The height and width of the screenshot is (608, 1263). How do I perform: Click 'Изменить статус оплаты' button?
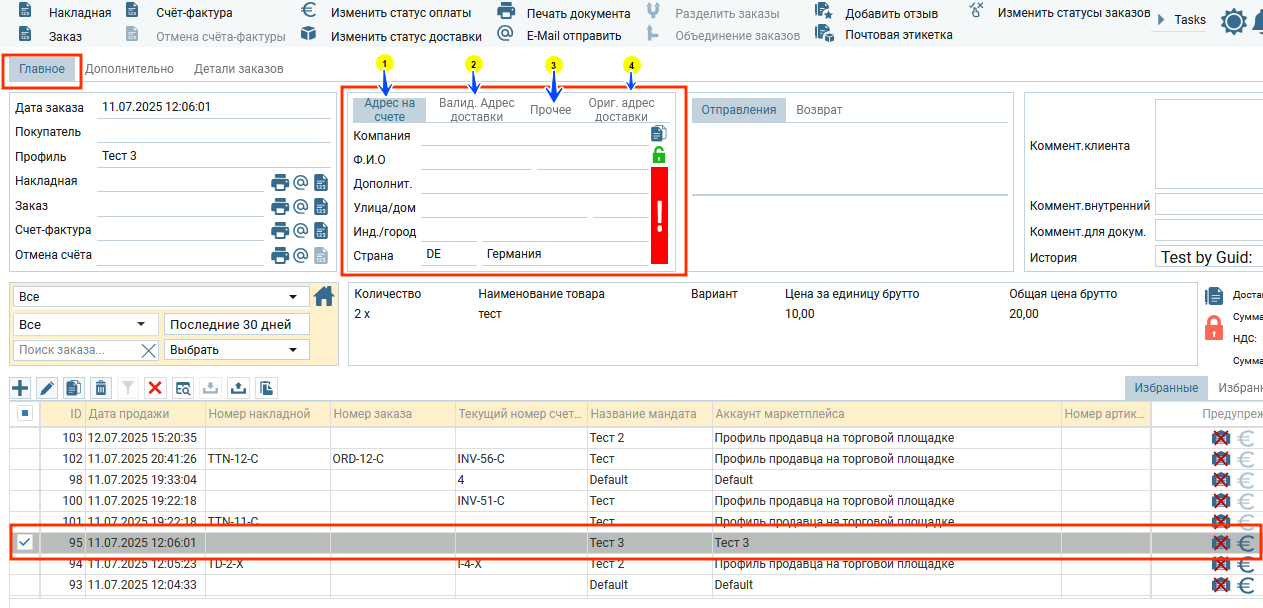point(400,12)
